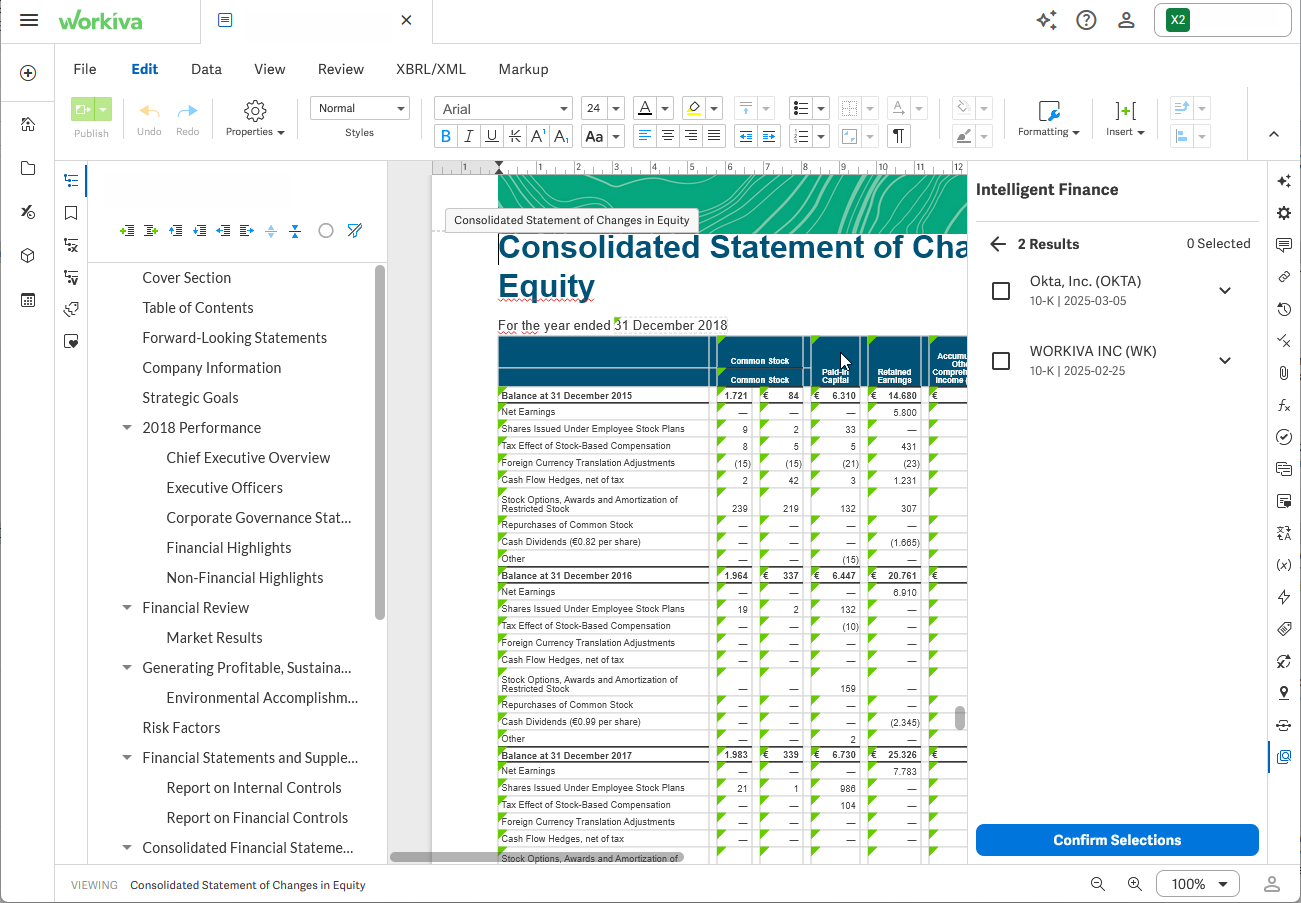Check the Okta, Inc. (OKTA) result checkbox
Screen dimensions: 1301x903
1001,291
